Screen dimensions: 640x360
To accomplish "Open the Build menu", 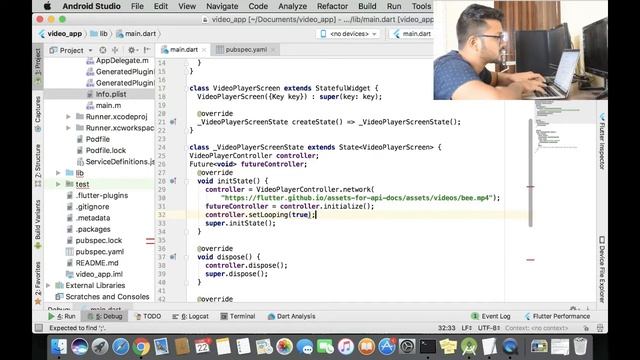I will (x=367, y=6).
